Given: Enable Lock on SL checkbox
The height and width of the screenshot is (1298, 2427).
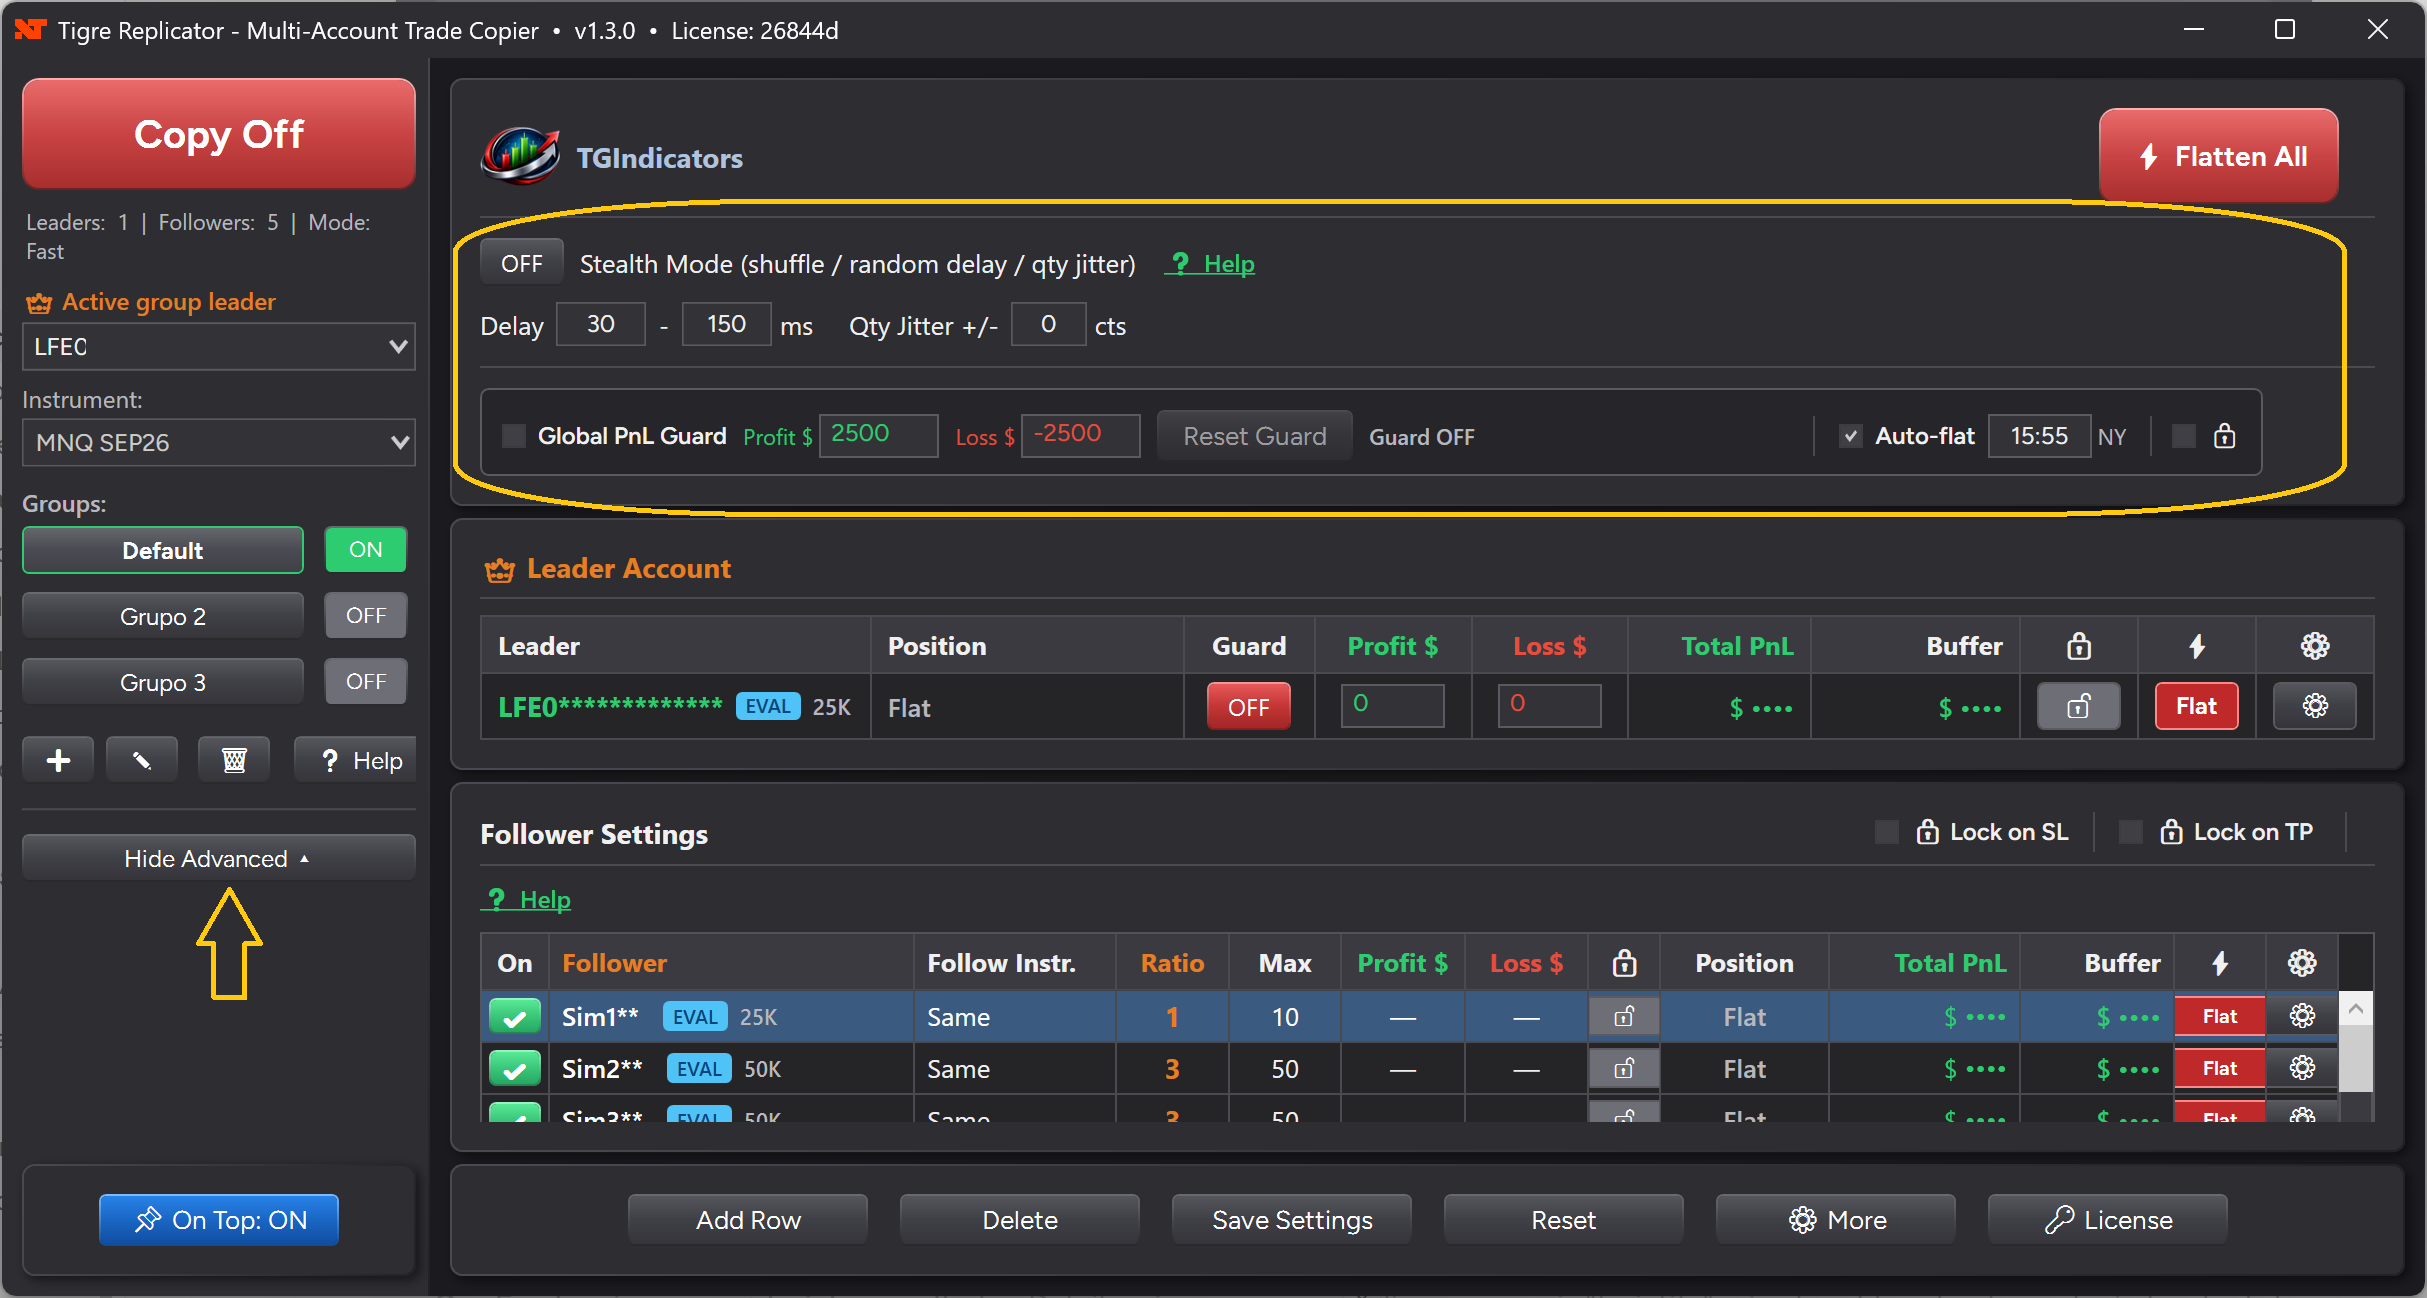Looking at the screenshot, I should [1887, 832].
